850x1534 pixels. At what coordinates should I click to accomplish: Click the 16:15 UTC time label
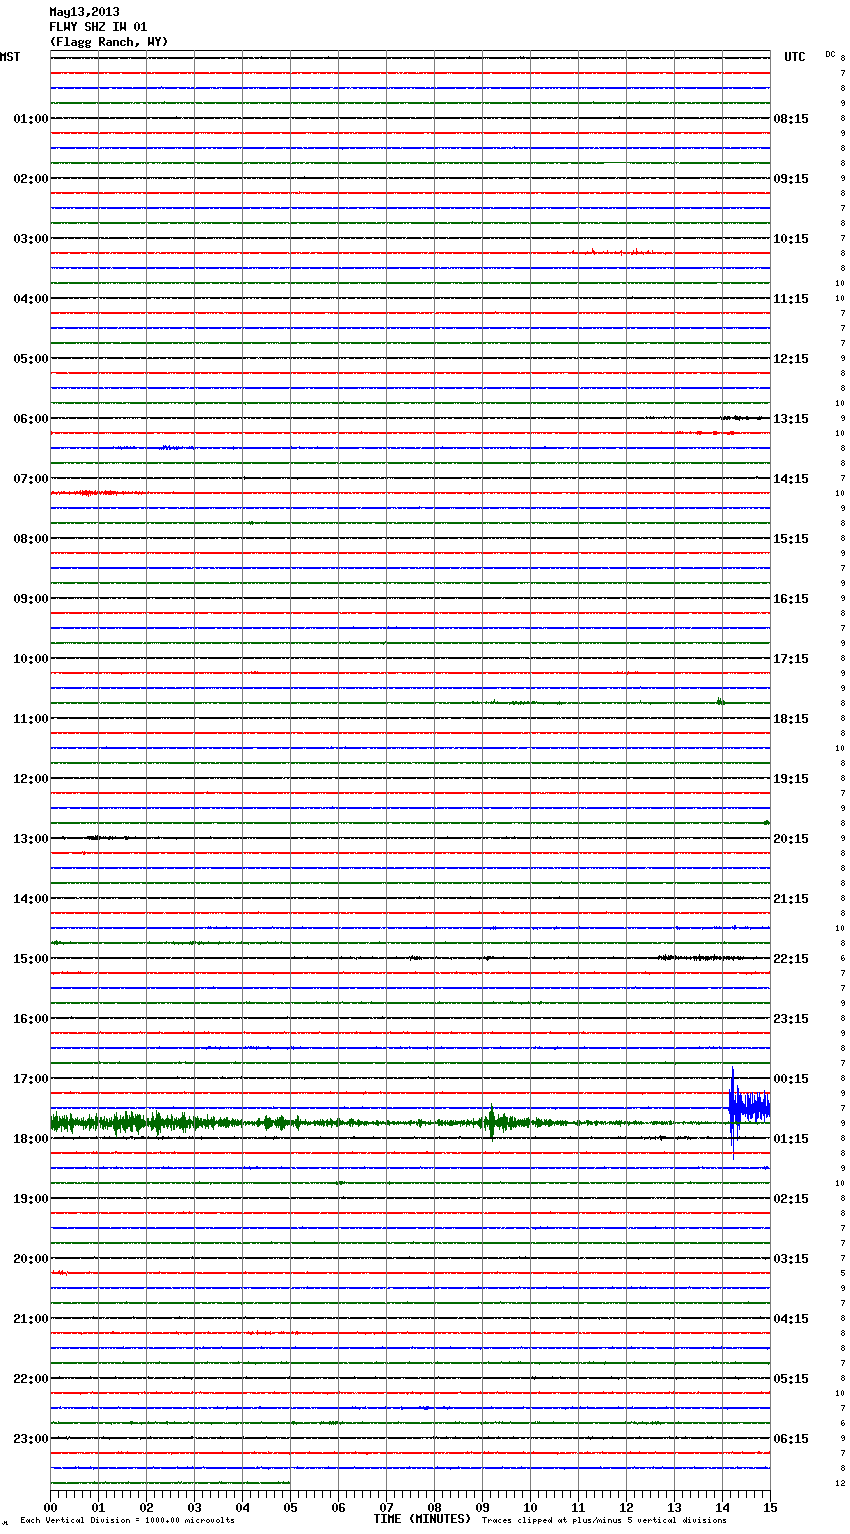click(791, 599)
